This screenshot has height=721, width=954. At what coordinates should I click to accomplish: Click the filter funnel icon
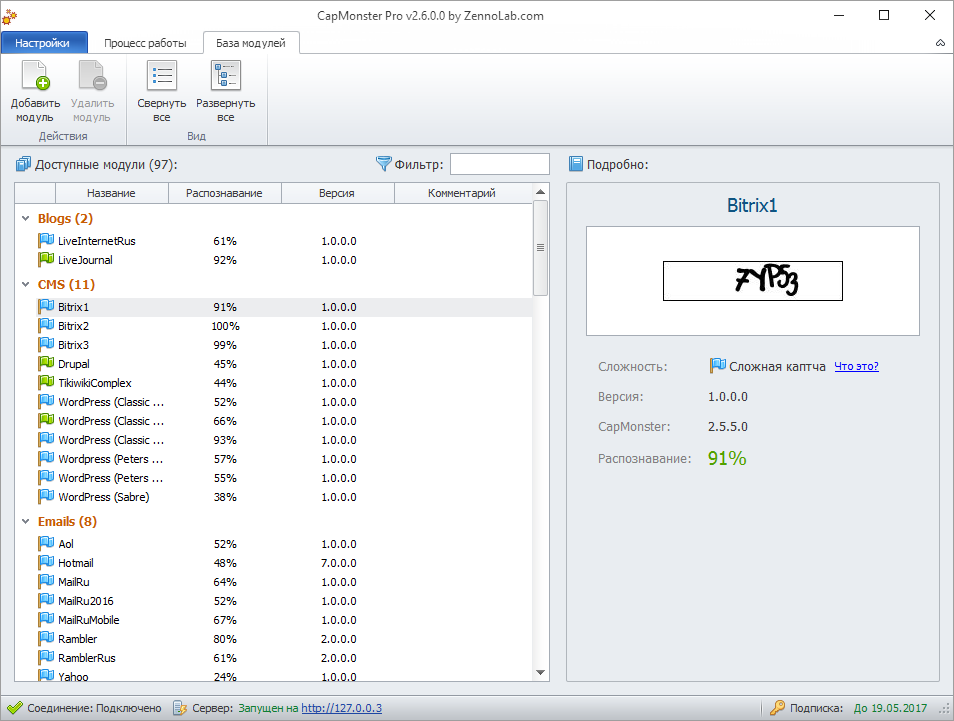click(x=383, y=164)
